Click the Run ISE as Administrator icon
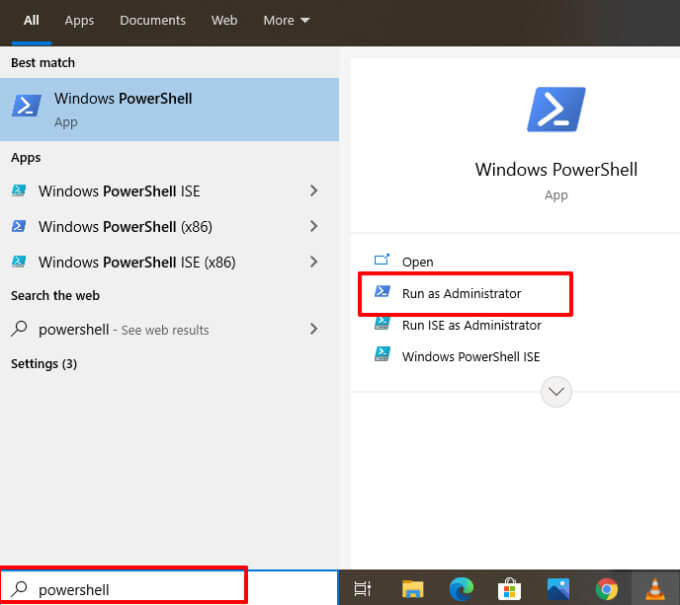This screenshot has width=680, height=605. click(x=382, y=323)
